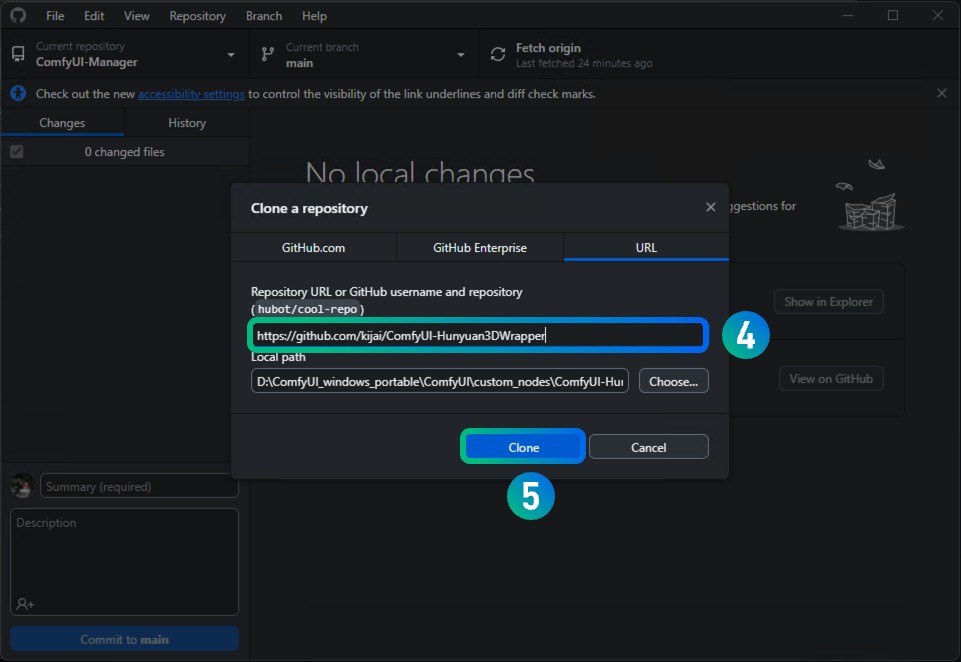
Task: Click the Cancel button
Action: (x=648, y=447)
